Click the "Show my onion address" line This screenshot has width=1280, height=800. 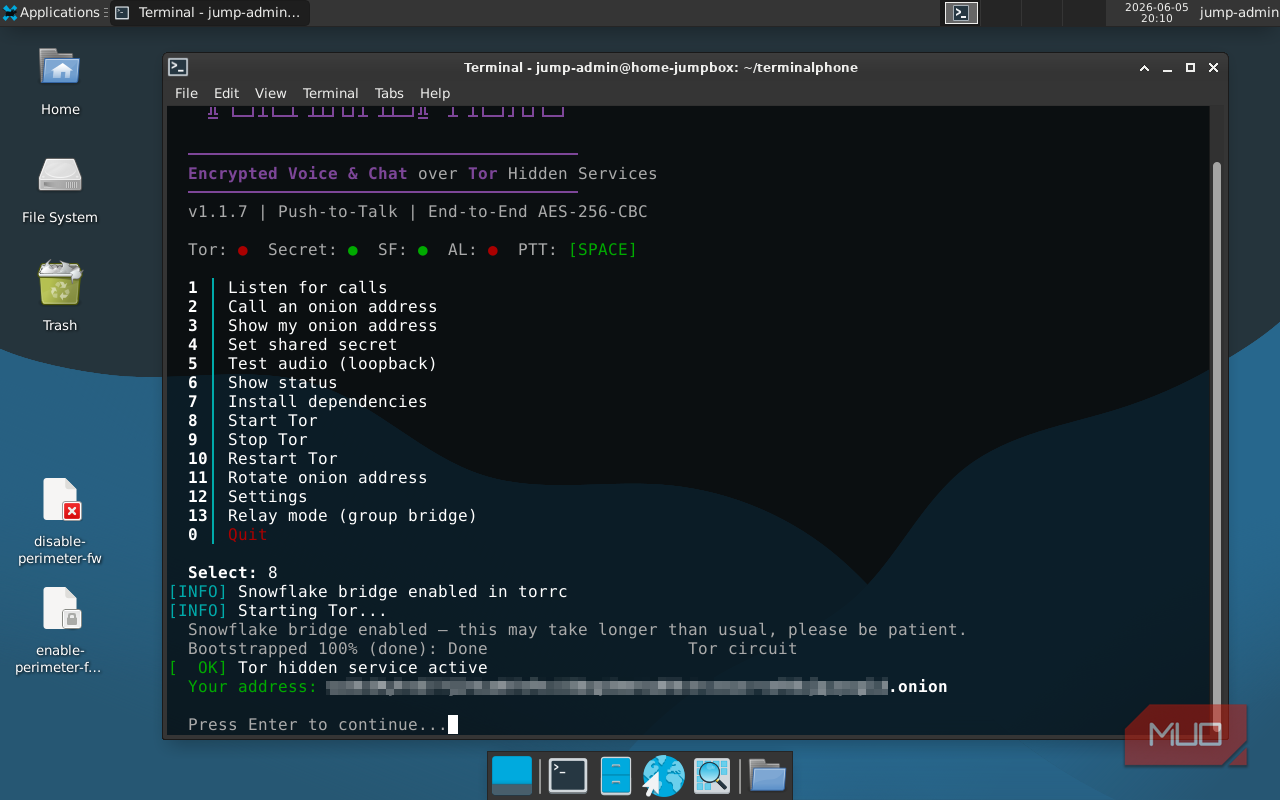tap(332, 325)
